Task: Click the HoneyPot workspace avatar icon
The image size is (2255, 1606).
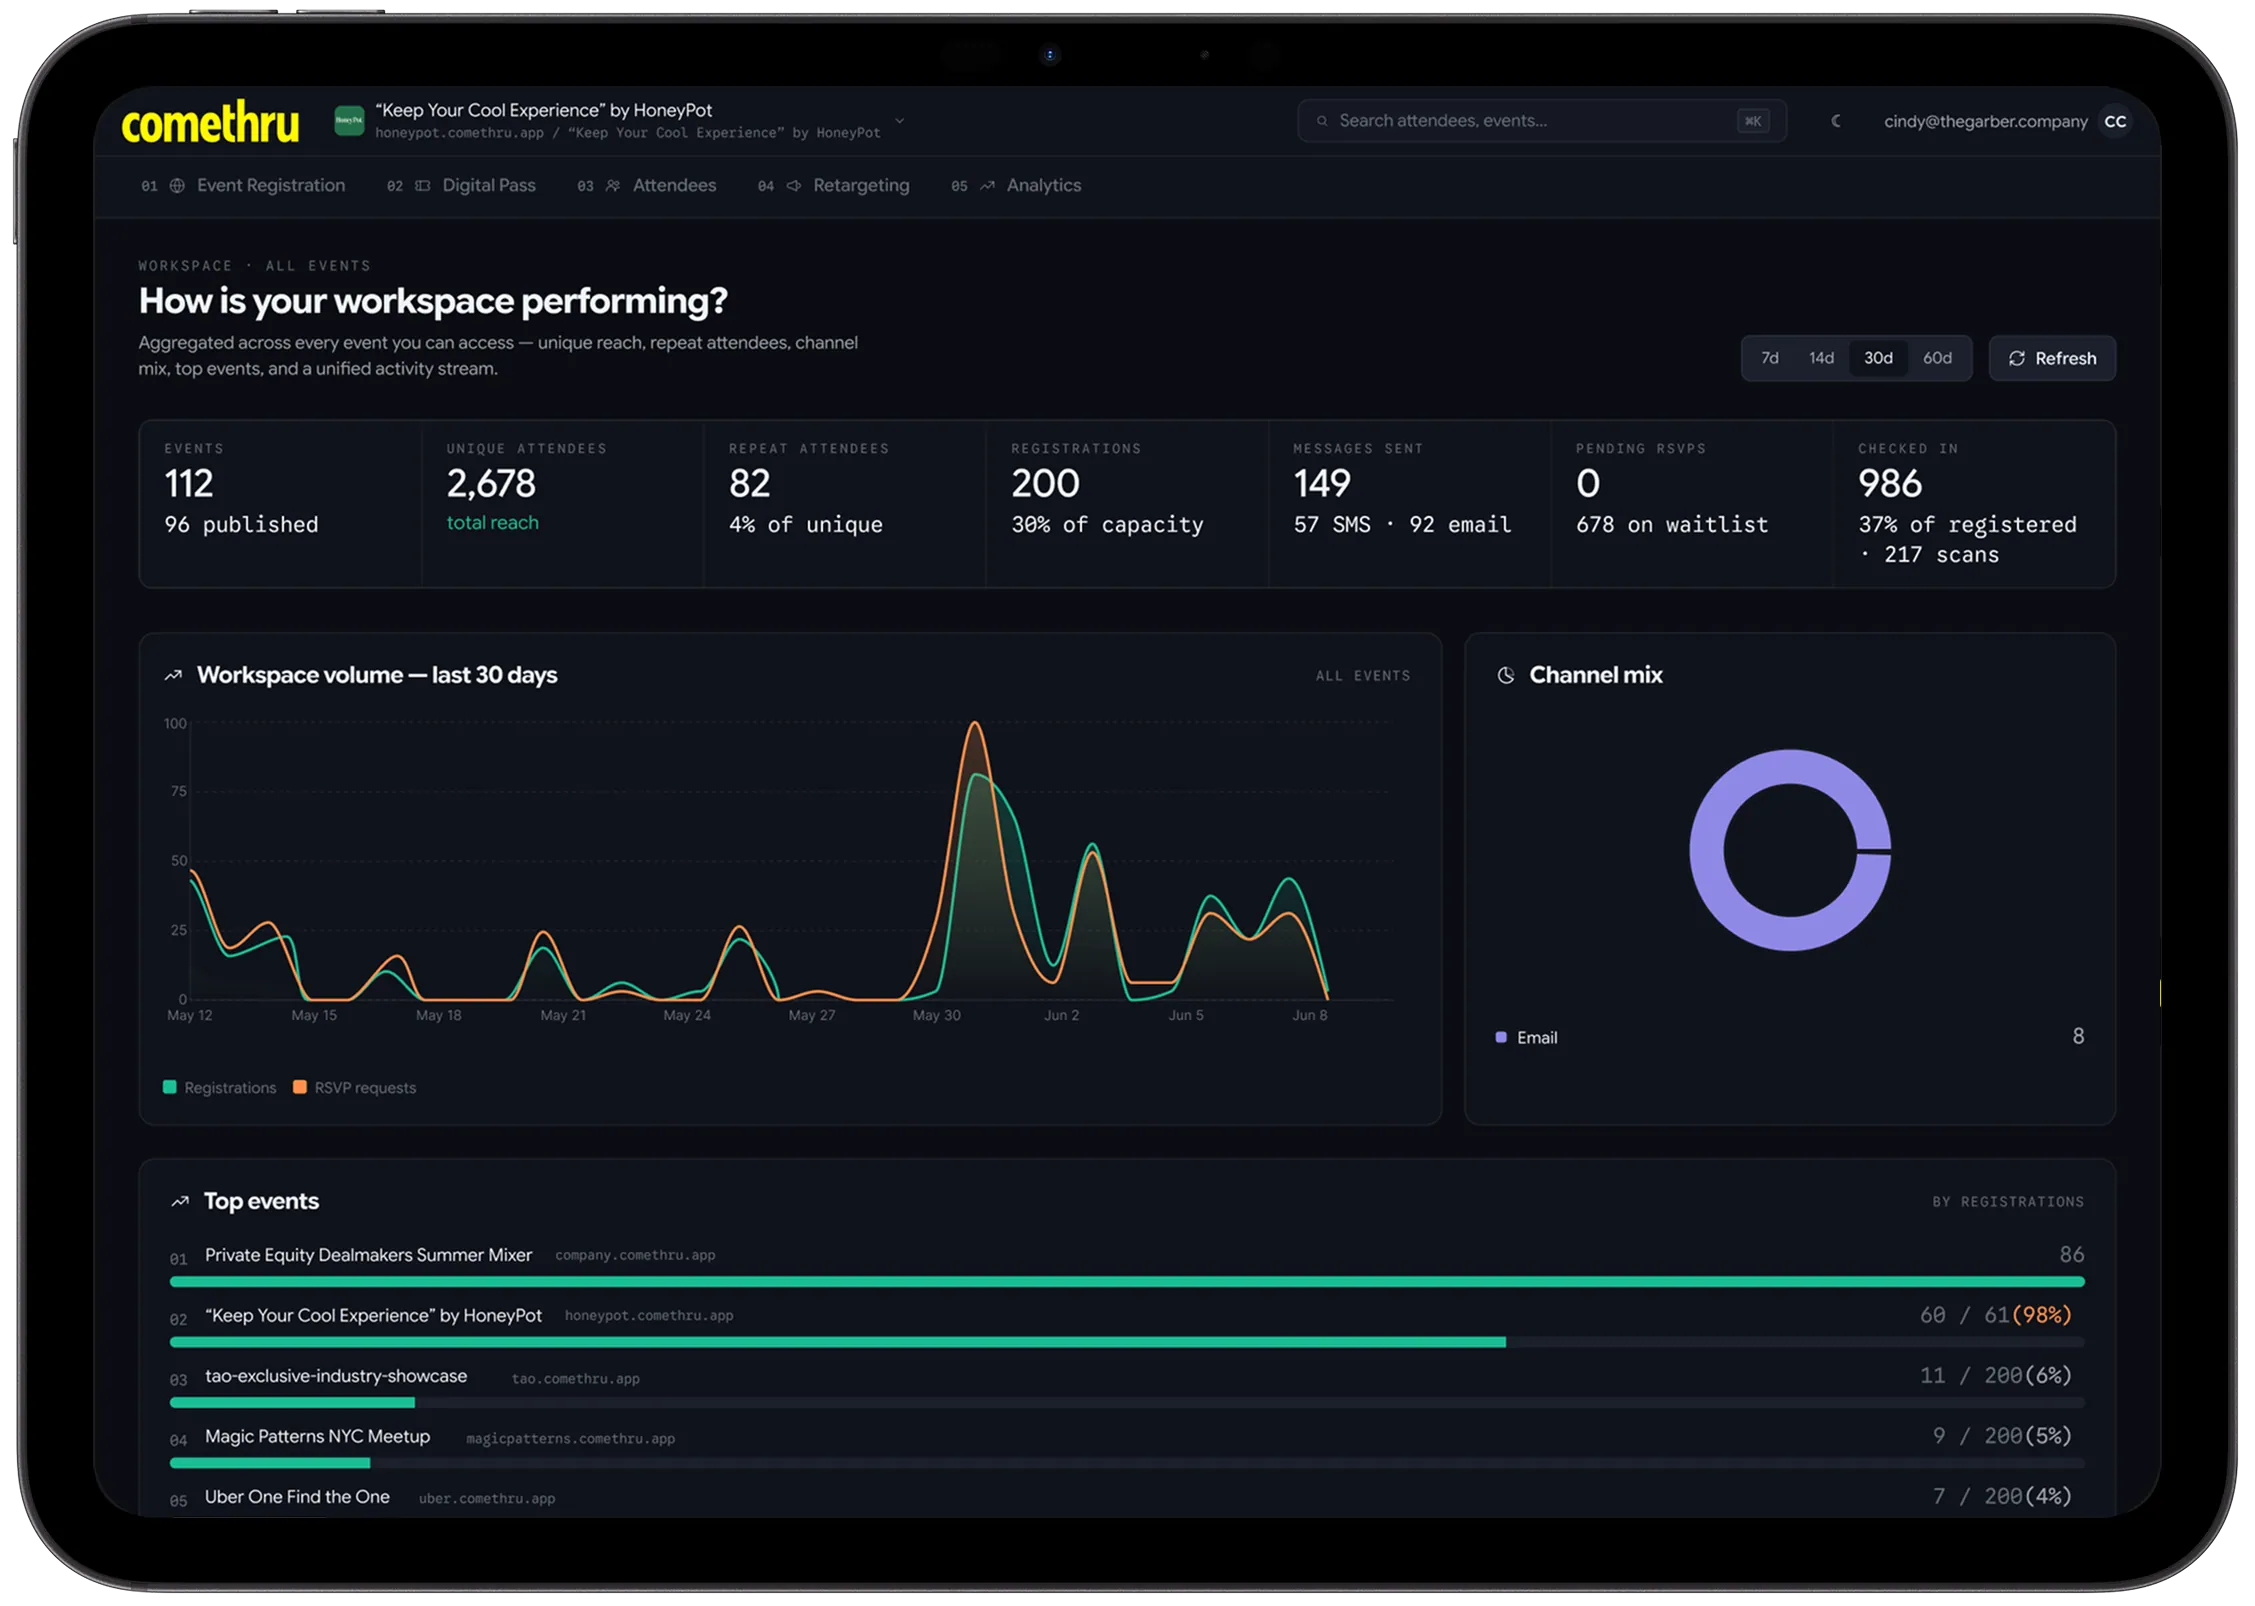Action: [349, 121]
